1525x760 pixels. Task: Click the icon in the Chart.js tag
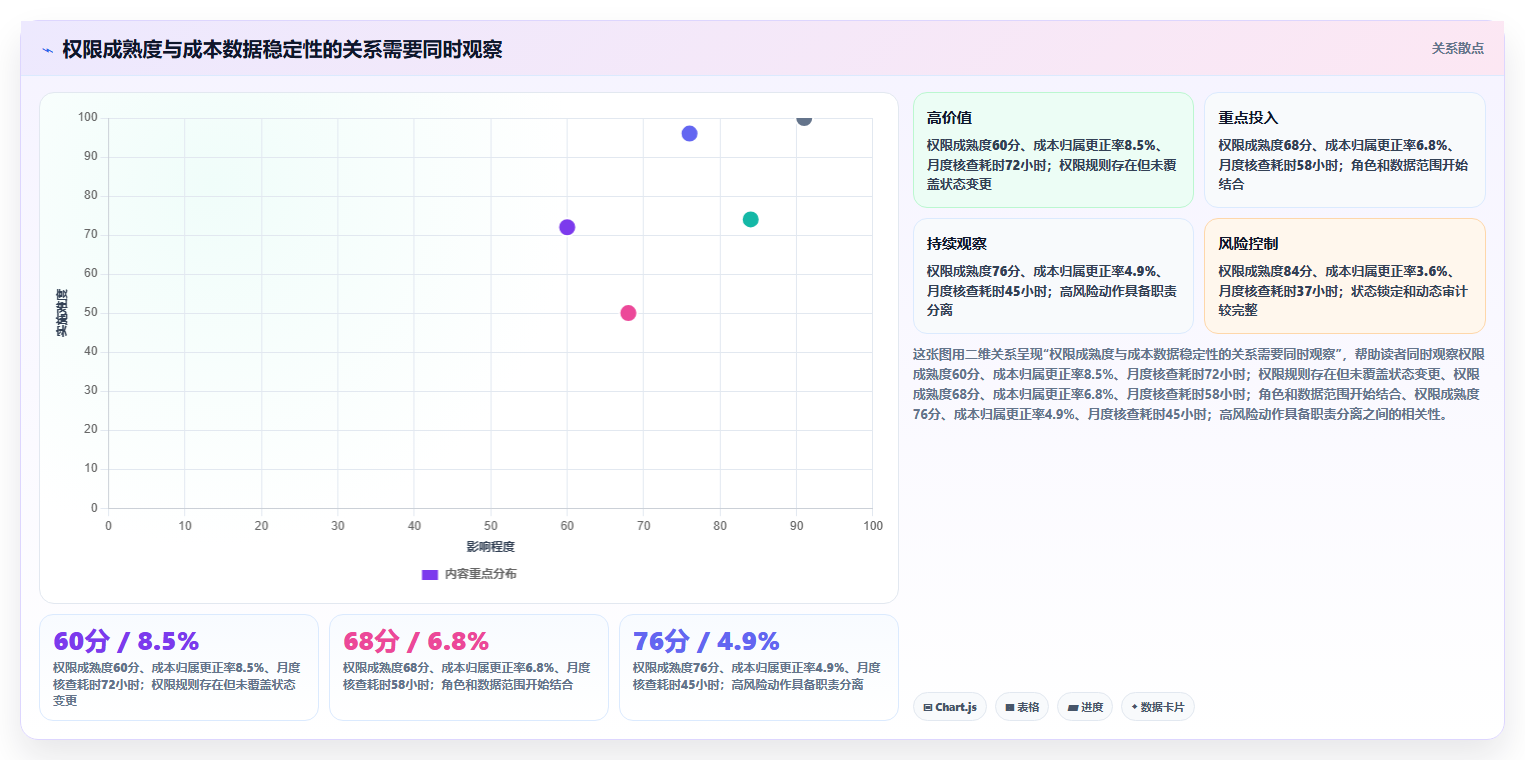pos(928,708)
